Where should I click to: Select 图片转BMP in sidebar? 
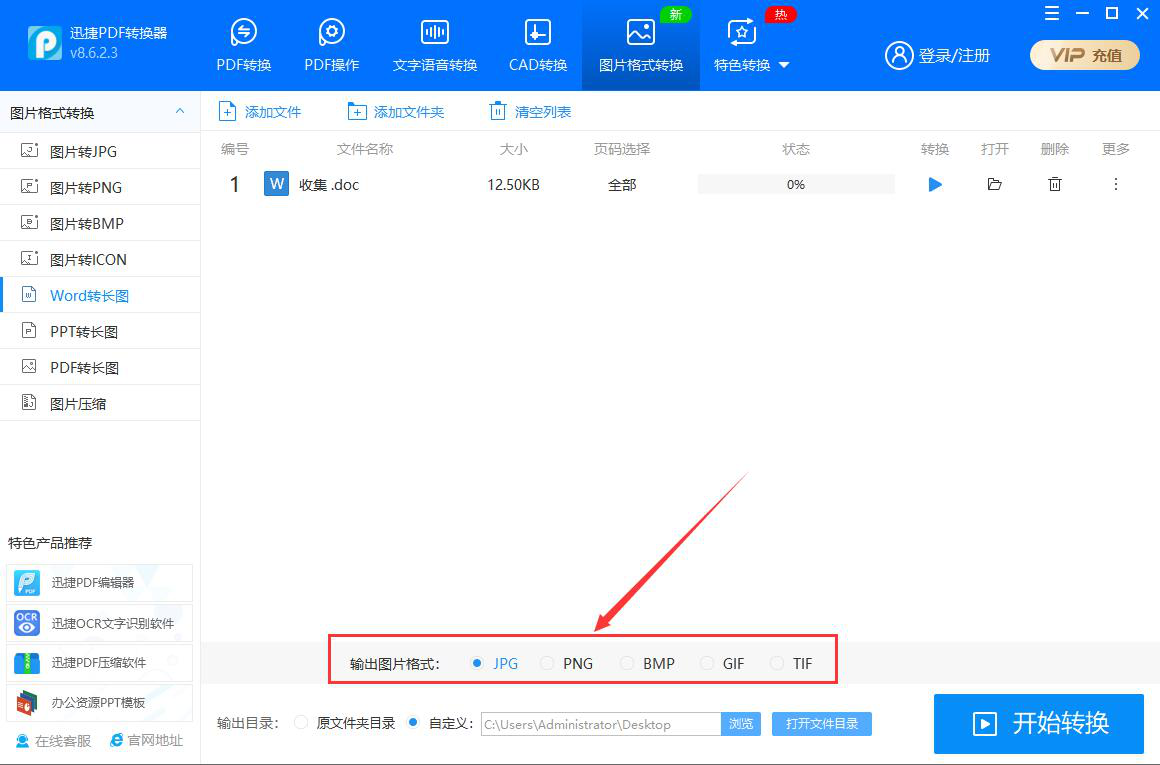(x=100, y=223)
